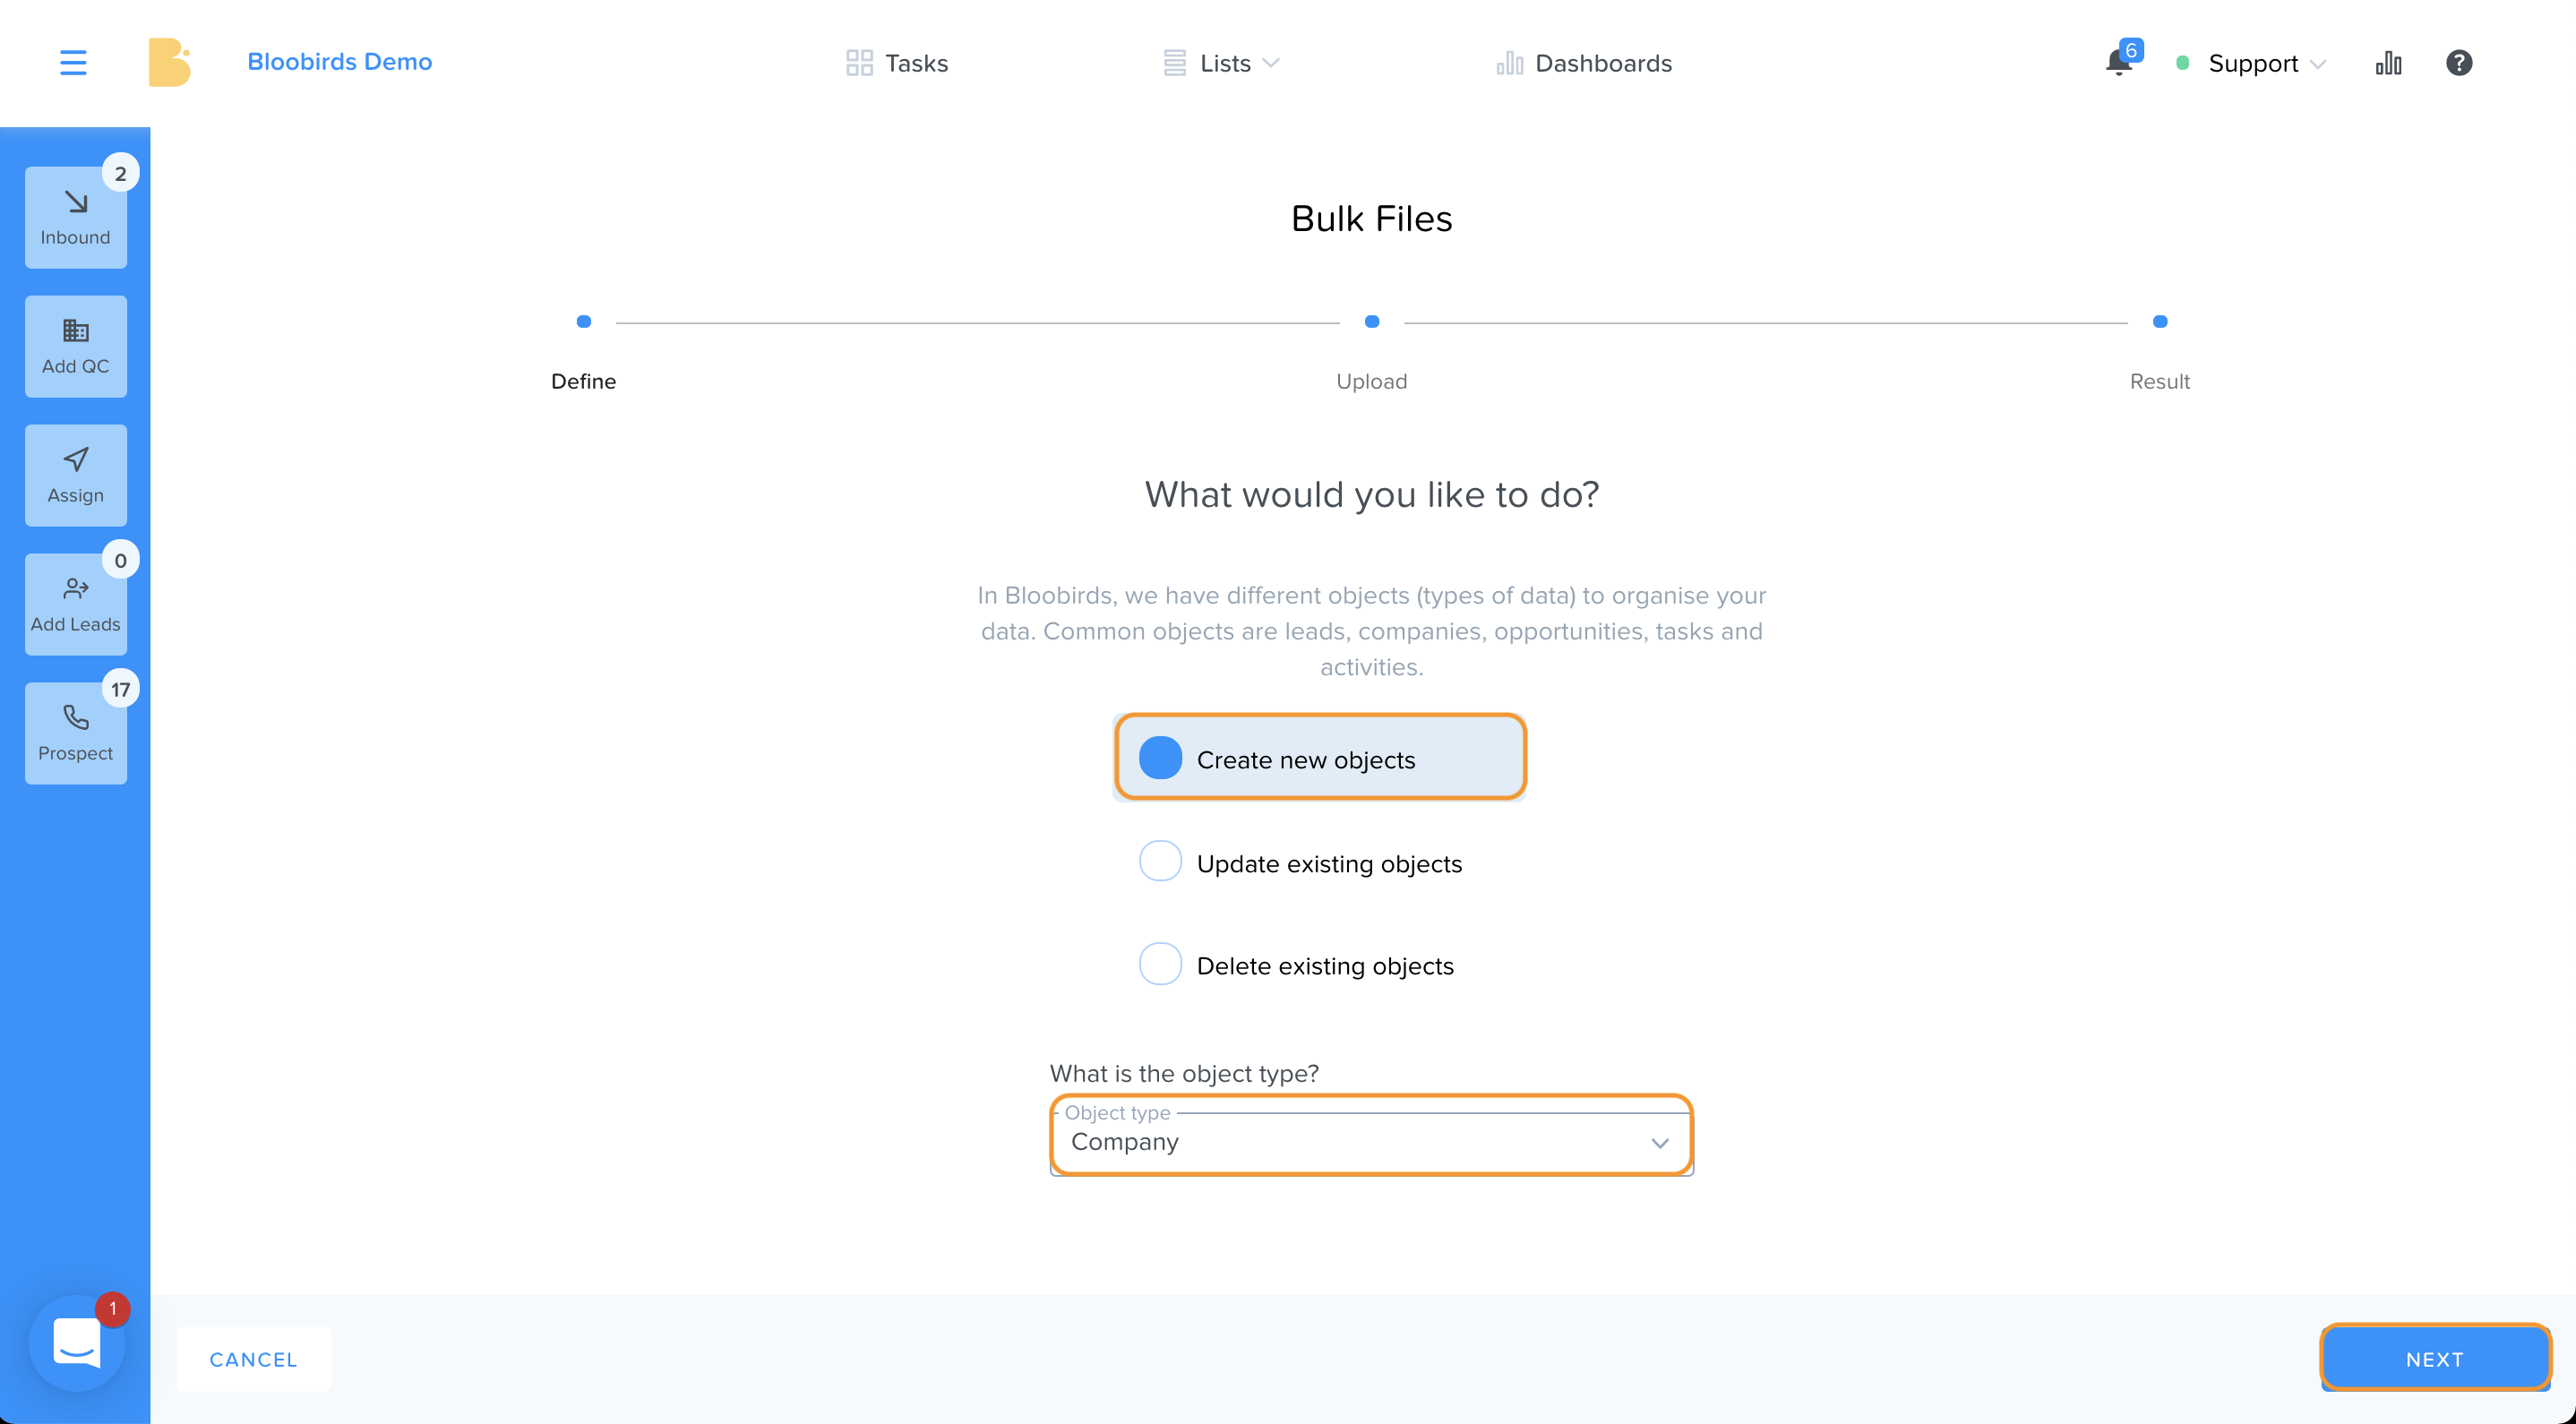Expand the Lists menu dropdown
Image resolution: width=2576 pixels, height=1424 pixels.
click(1221, 63)
